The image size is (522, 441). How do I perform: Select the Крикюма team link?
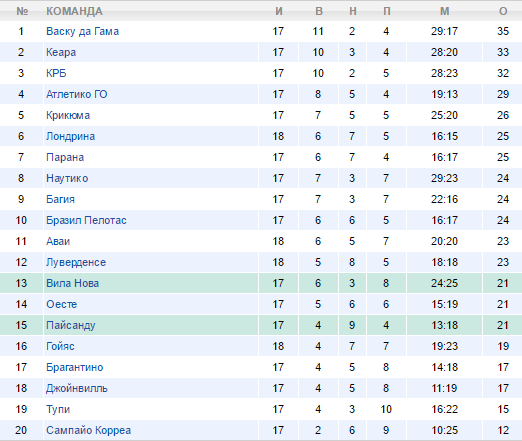pyautogui.click(x=68, y=115)
